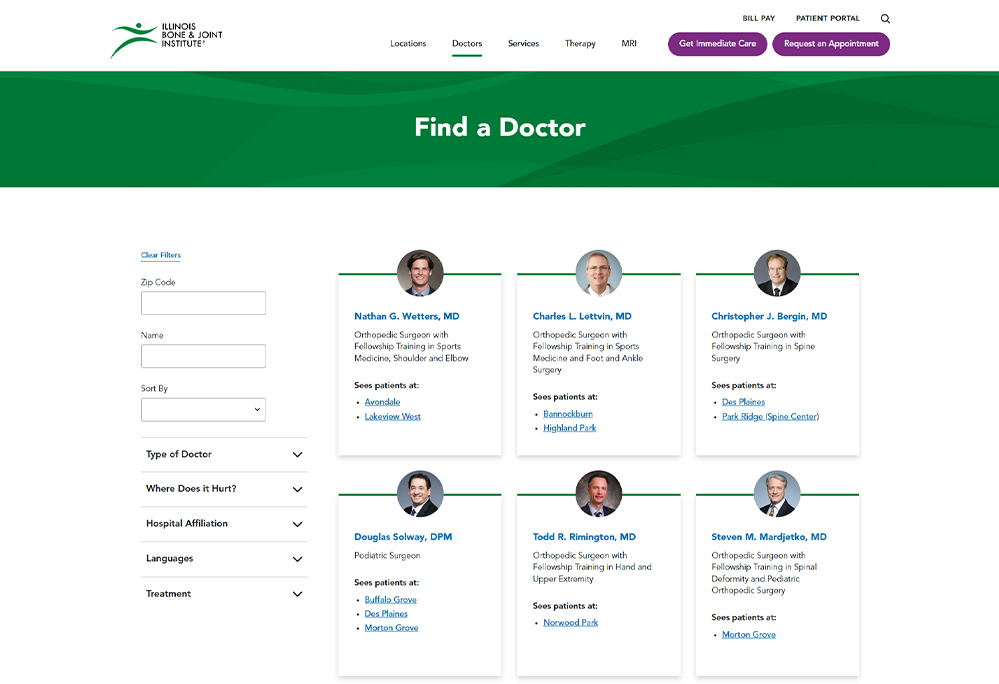Open Nathan G. Wetters profile photo
Screen dimensions: 999x684
[420, 273]
